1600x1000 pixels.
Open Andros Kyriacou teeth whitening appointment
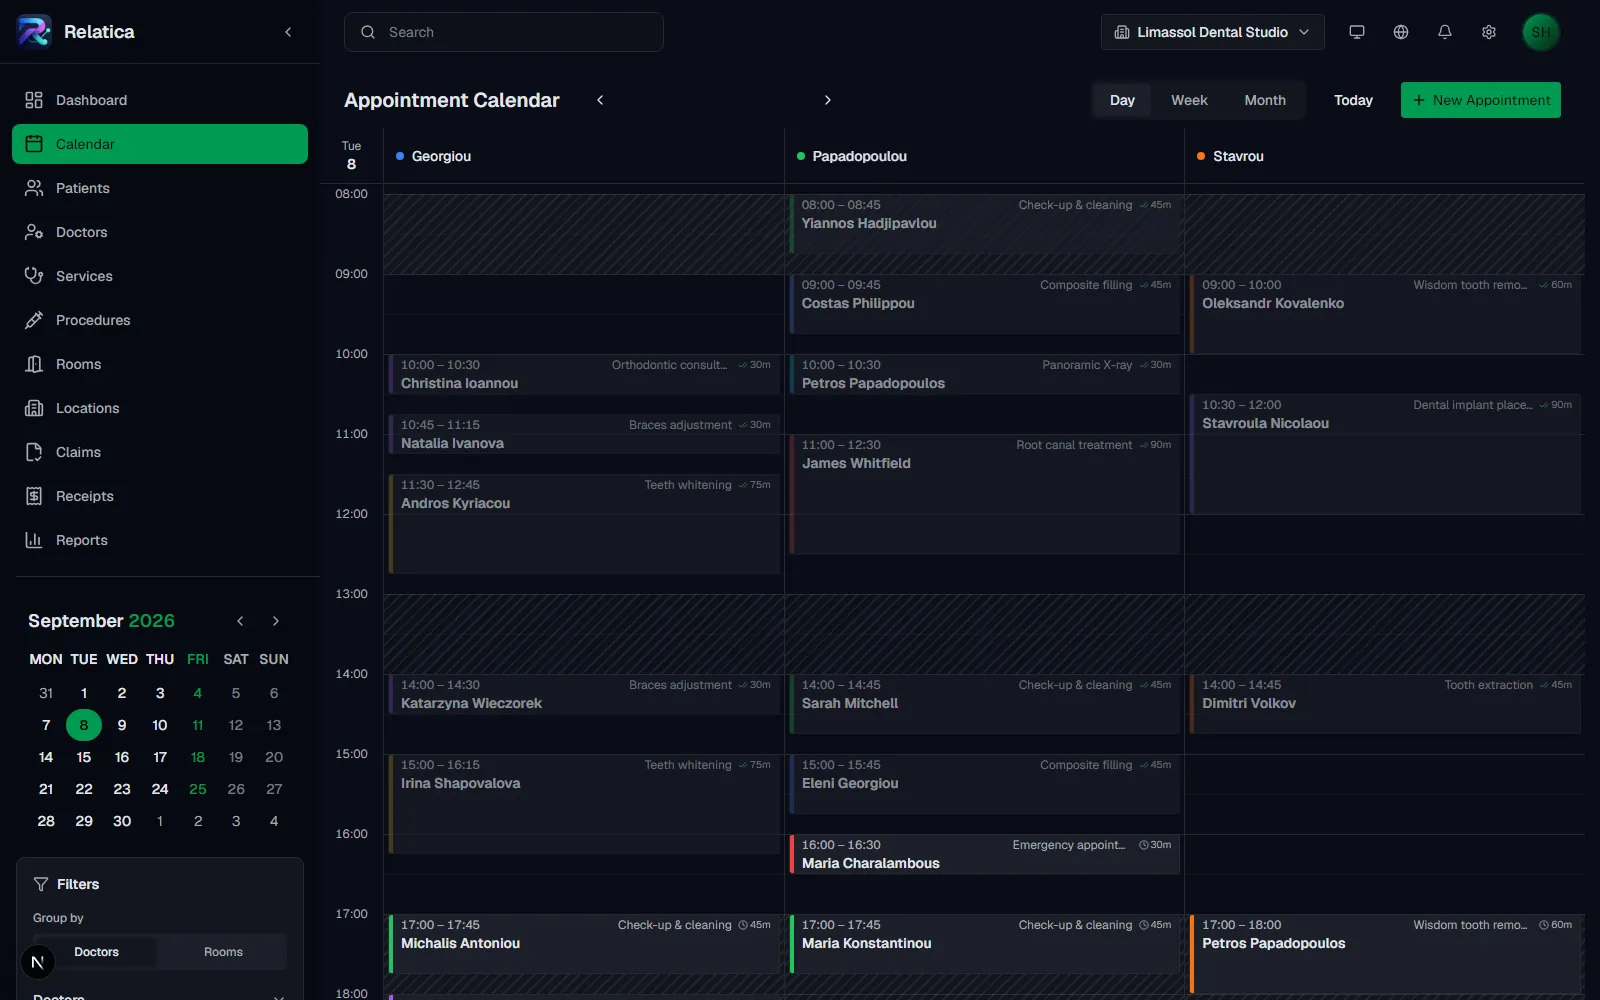[x=584, y=524]
